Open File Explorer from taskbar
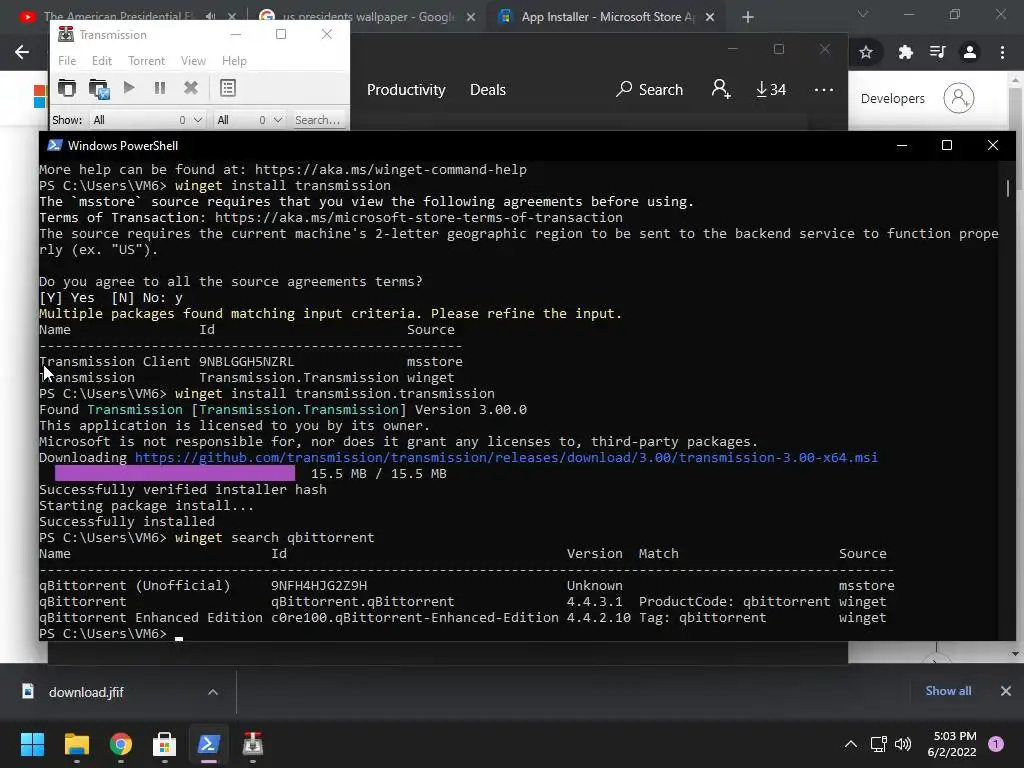The width and height of the screenshot is (1024, 768). pos(76,744)
